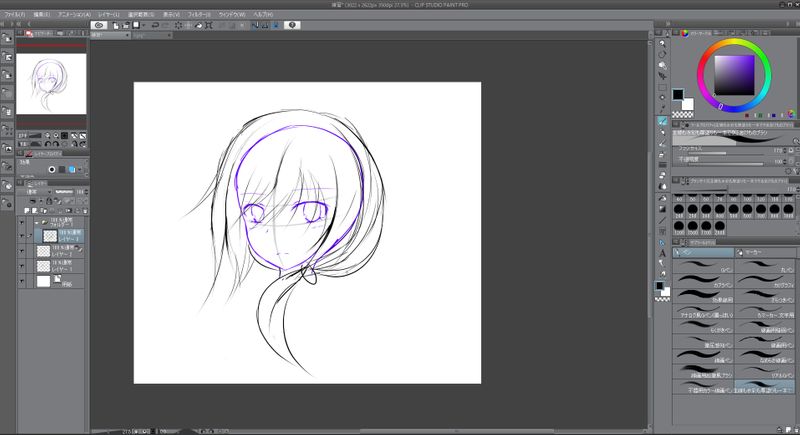Screen dimensions: 800x435
Task: Hide layer 2 using its eye icon
Action: (x=22, y=250)
